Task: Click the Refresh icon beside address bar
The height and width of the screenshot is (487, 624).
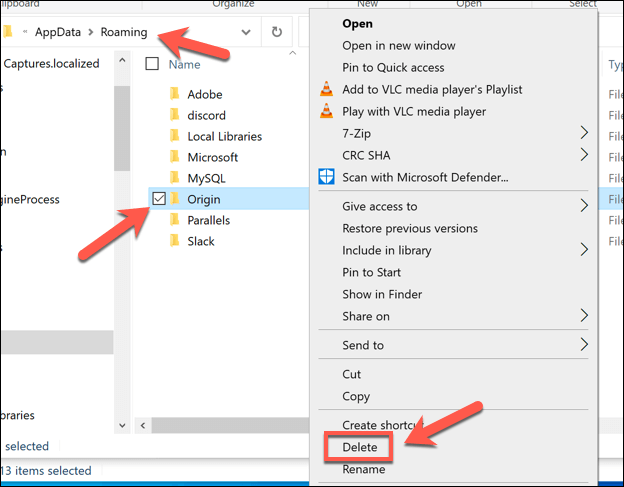Action: [277, 32]
